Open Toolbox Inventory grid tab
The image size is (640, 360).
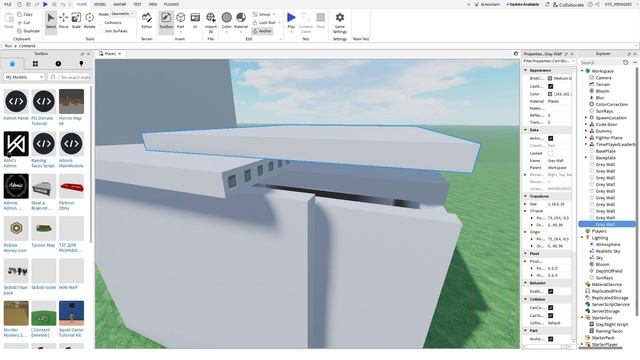tap(36, 64)
